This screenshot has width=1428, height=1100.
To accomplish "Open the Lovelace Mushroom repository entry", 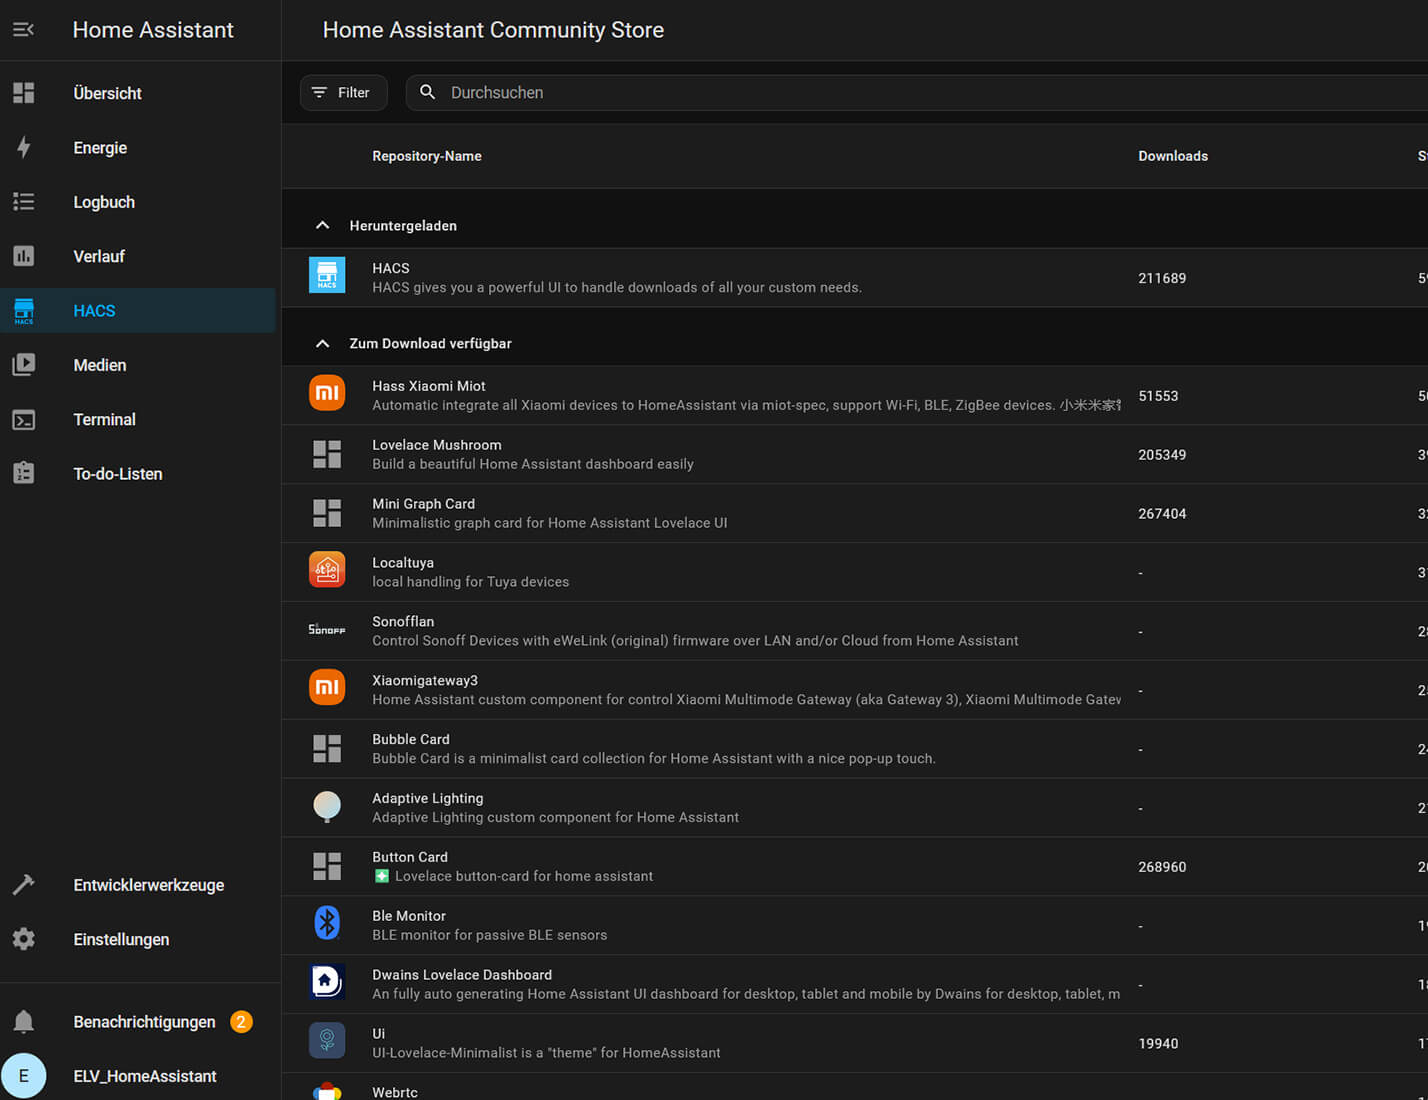I will [x=436, y=446].
